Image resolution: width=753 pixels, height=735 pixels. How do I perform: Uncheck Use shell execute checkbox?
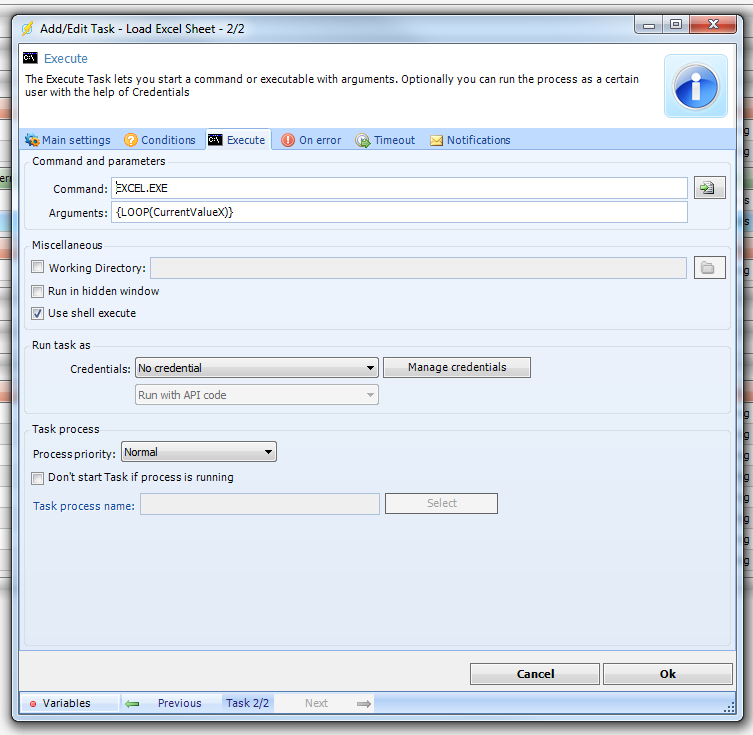point(38,314)
